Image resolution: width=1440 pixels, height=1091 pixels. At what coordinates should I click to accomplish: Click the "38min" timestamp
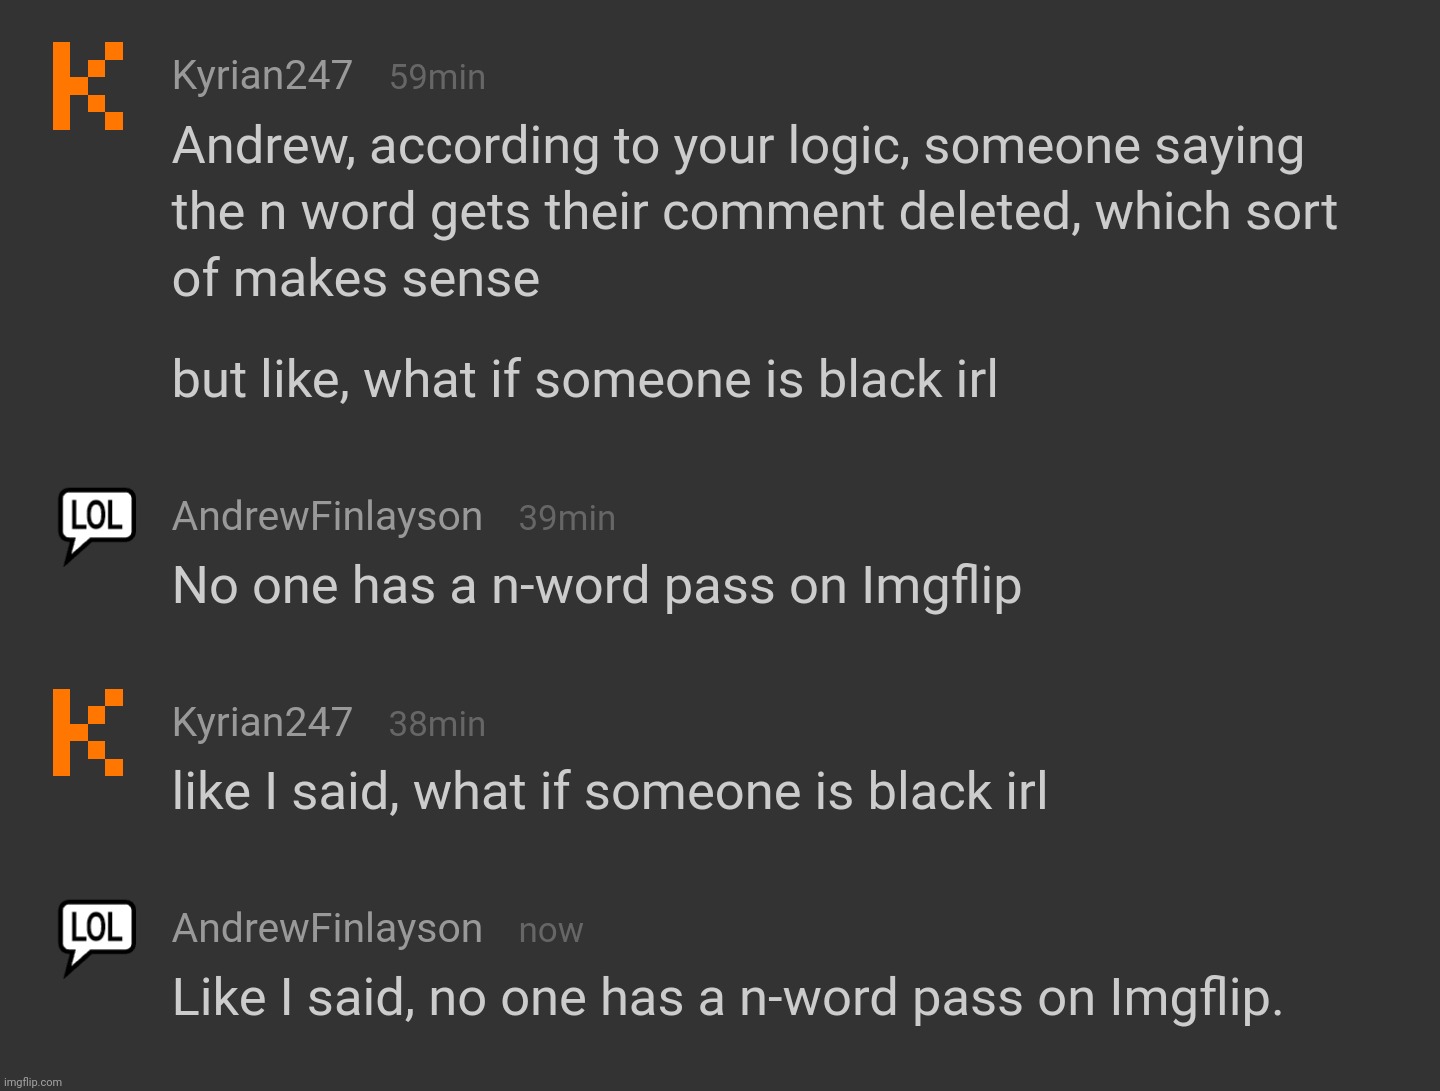[437, 724]
